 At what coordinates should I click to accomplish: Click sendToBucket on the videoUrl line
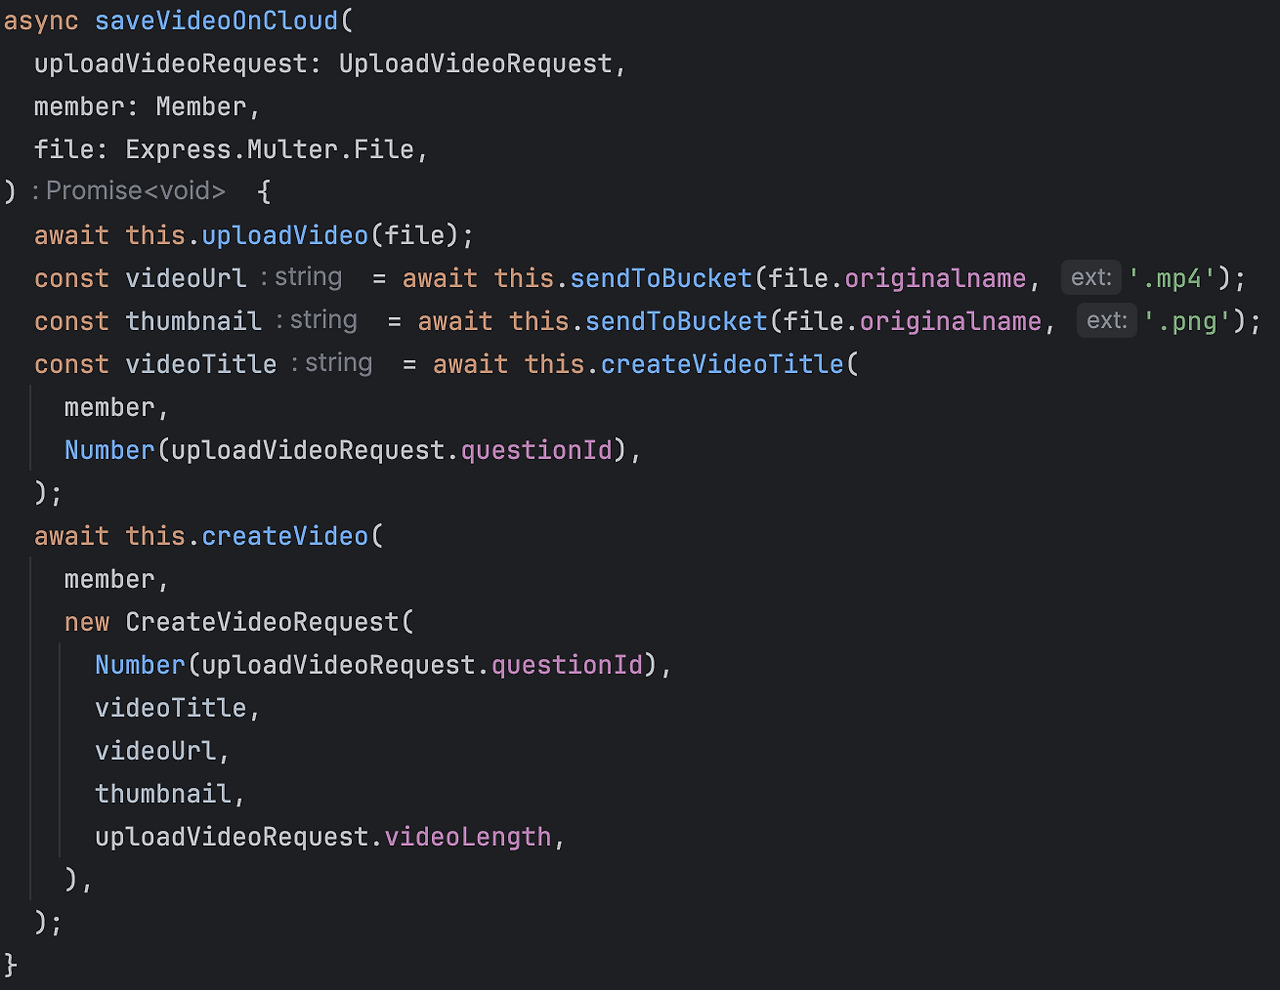click(x=661, y=279)
